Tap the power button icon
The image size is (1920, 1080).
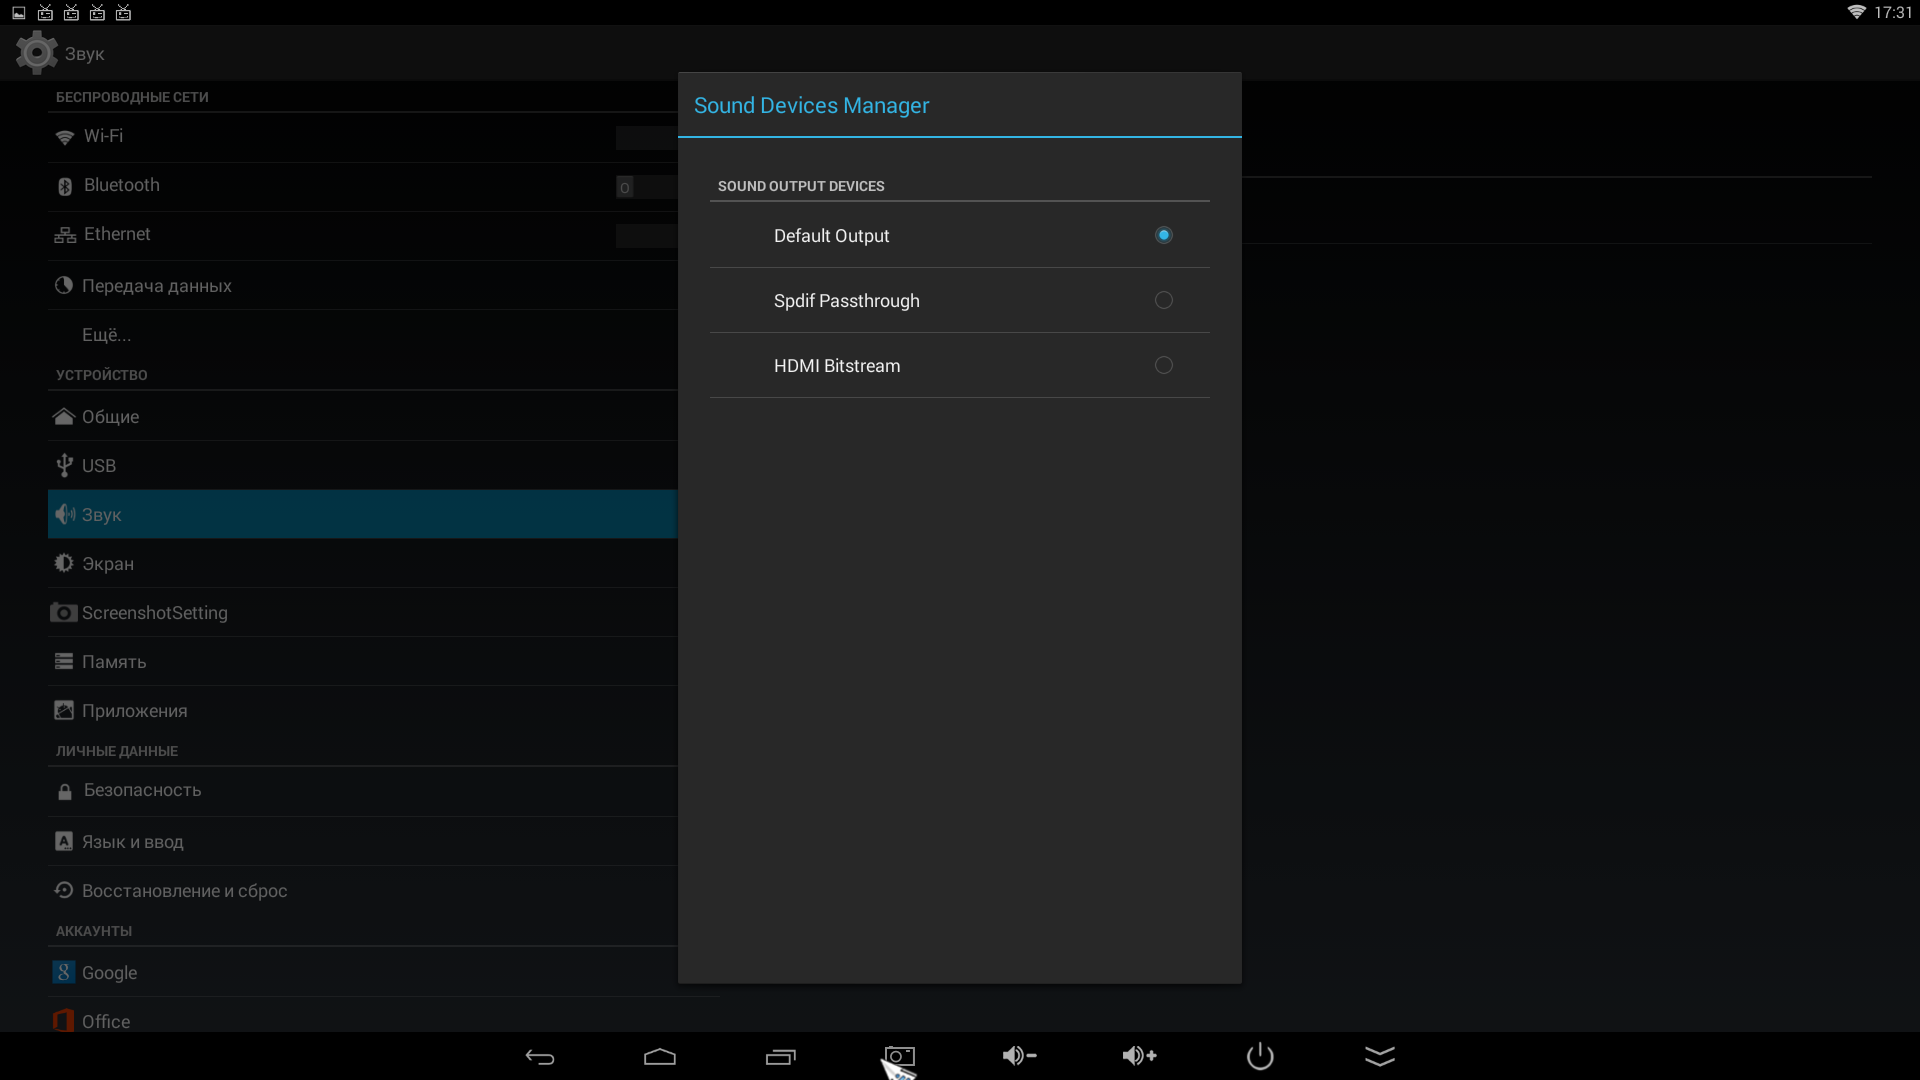[1260, 1056]
